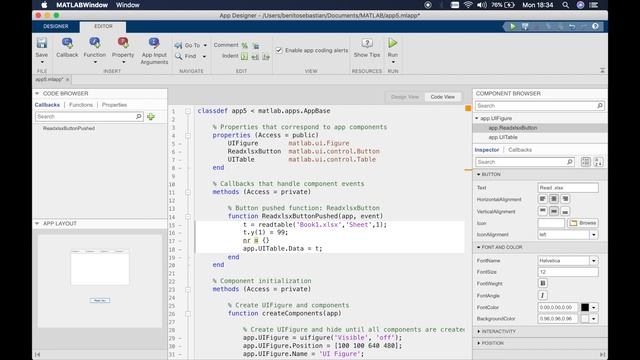
Task: Open the quick-access help question icon
Action: 595,26
